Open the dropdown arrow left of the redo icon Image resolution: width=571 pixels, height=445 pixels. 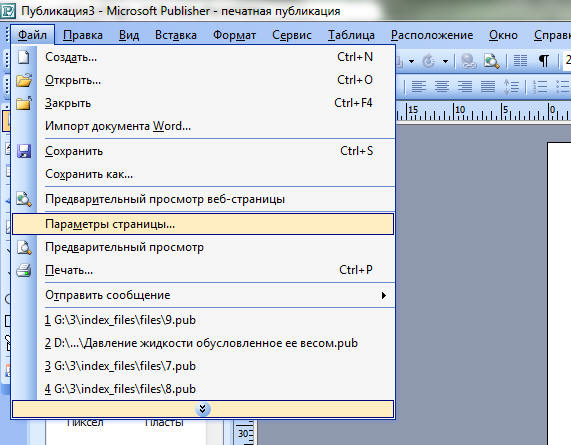click(411, 61)
